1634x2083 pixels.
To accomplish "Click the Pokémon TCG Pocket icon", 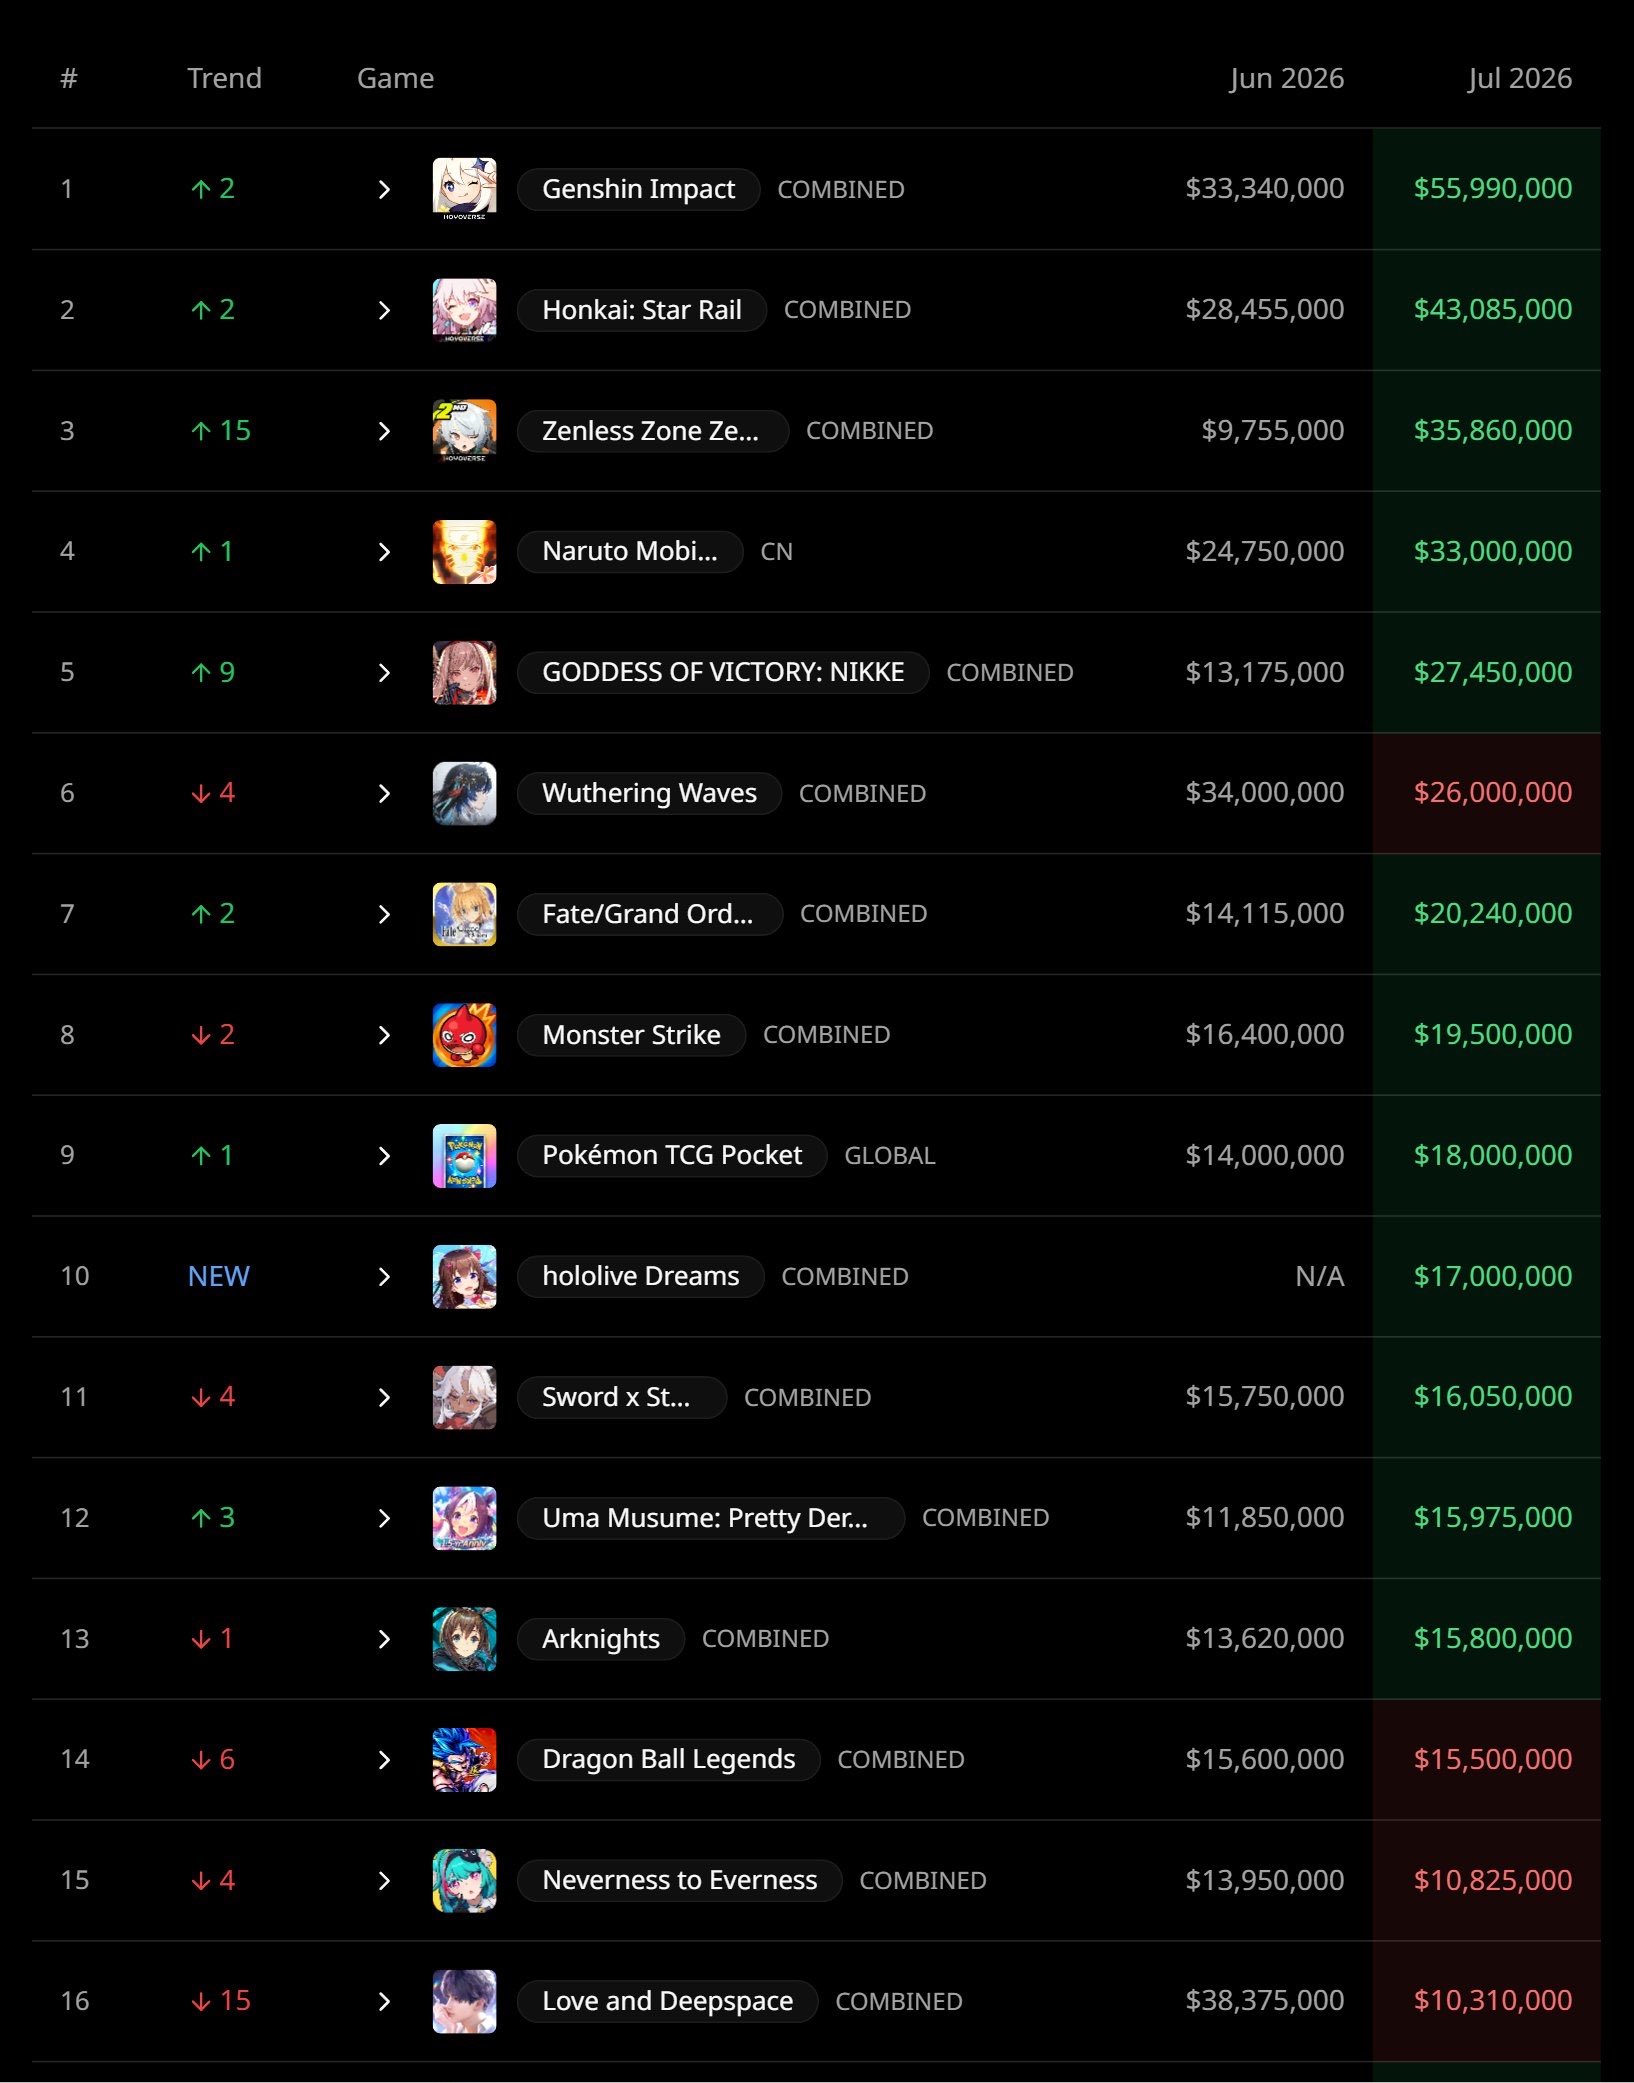I will 464,1155.
